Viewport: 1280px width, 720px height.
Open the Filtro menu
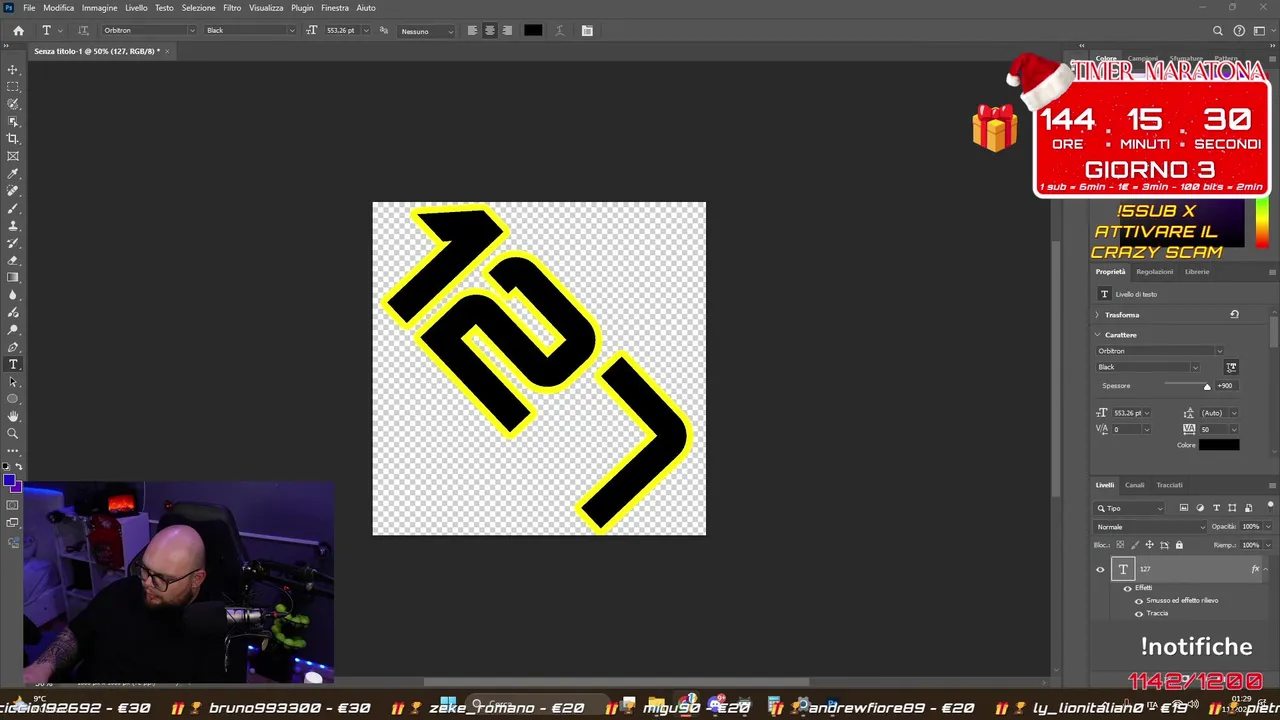coord(232,8)
